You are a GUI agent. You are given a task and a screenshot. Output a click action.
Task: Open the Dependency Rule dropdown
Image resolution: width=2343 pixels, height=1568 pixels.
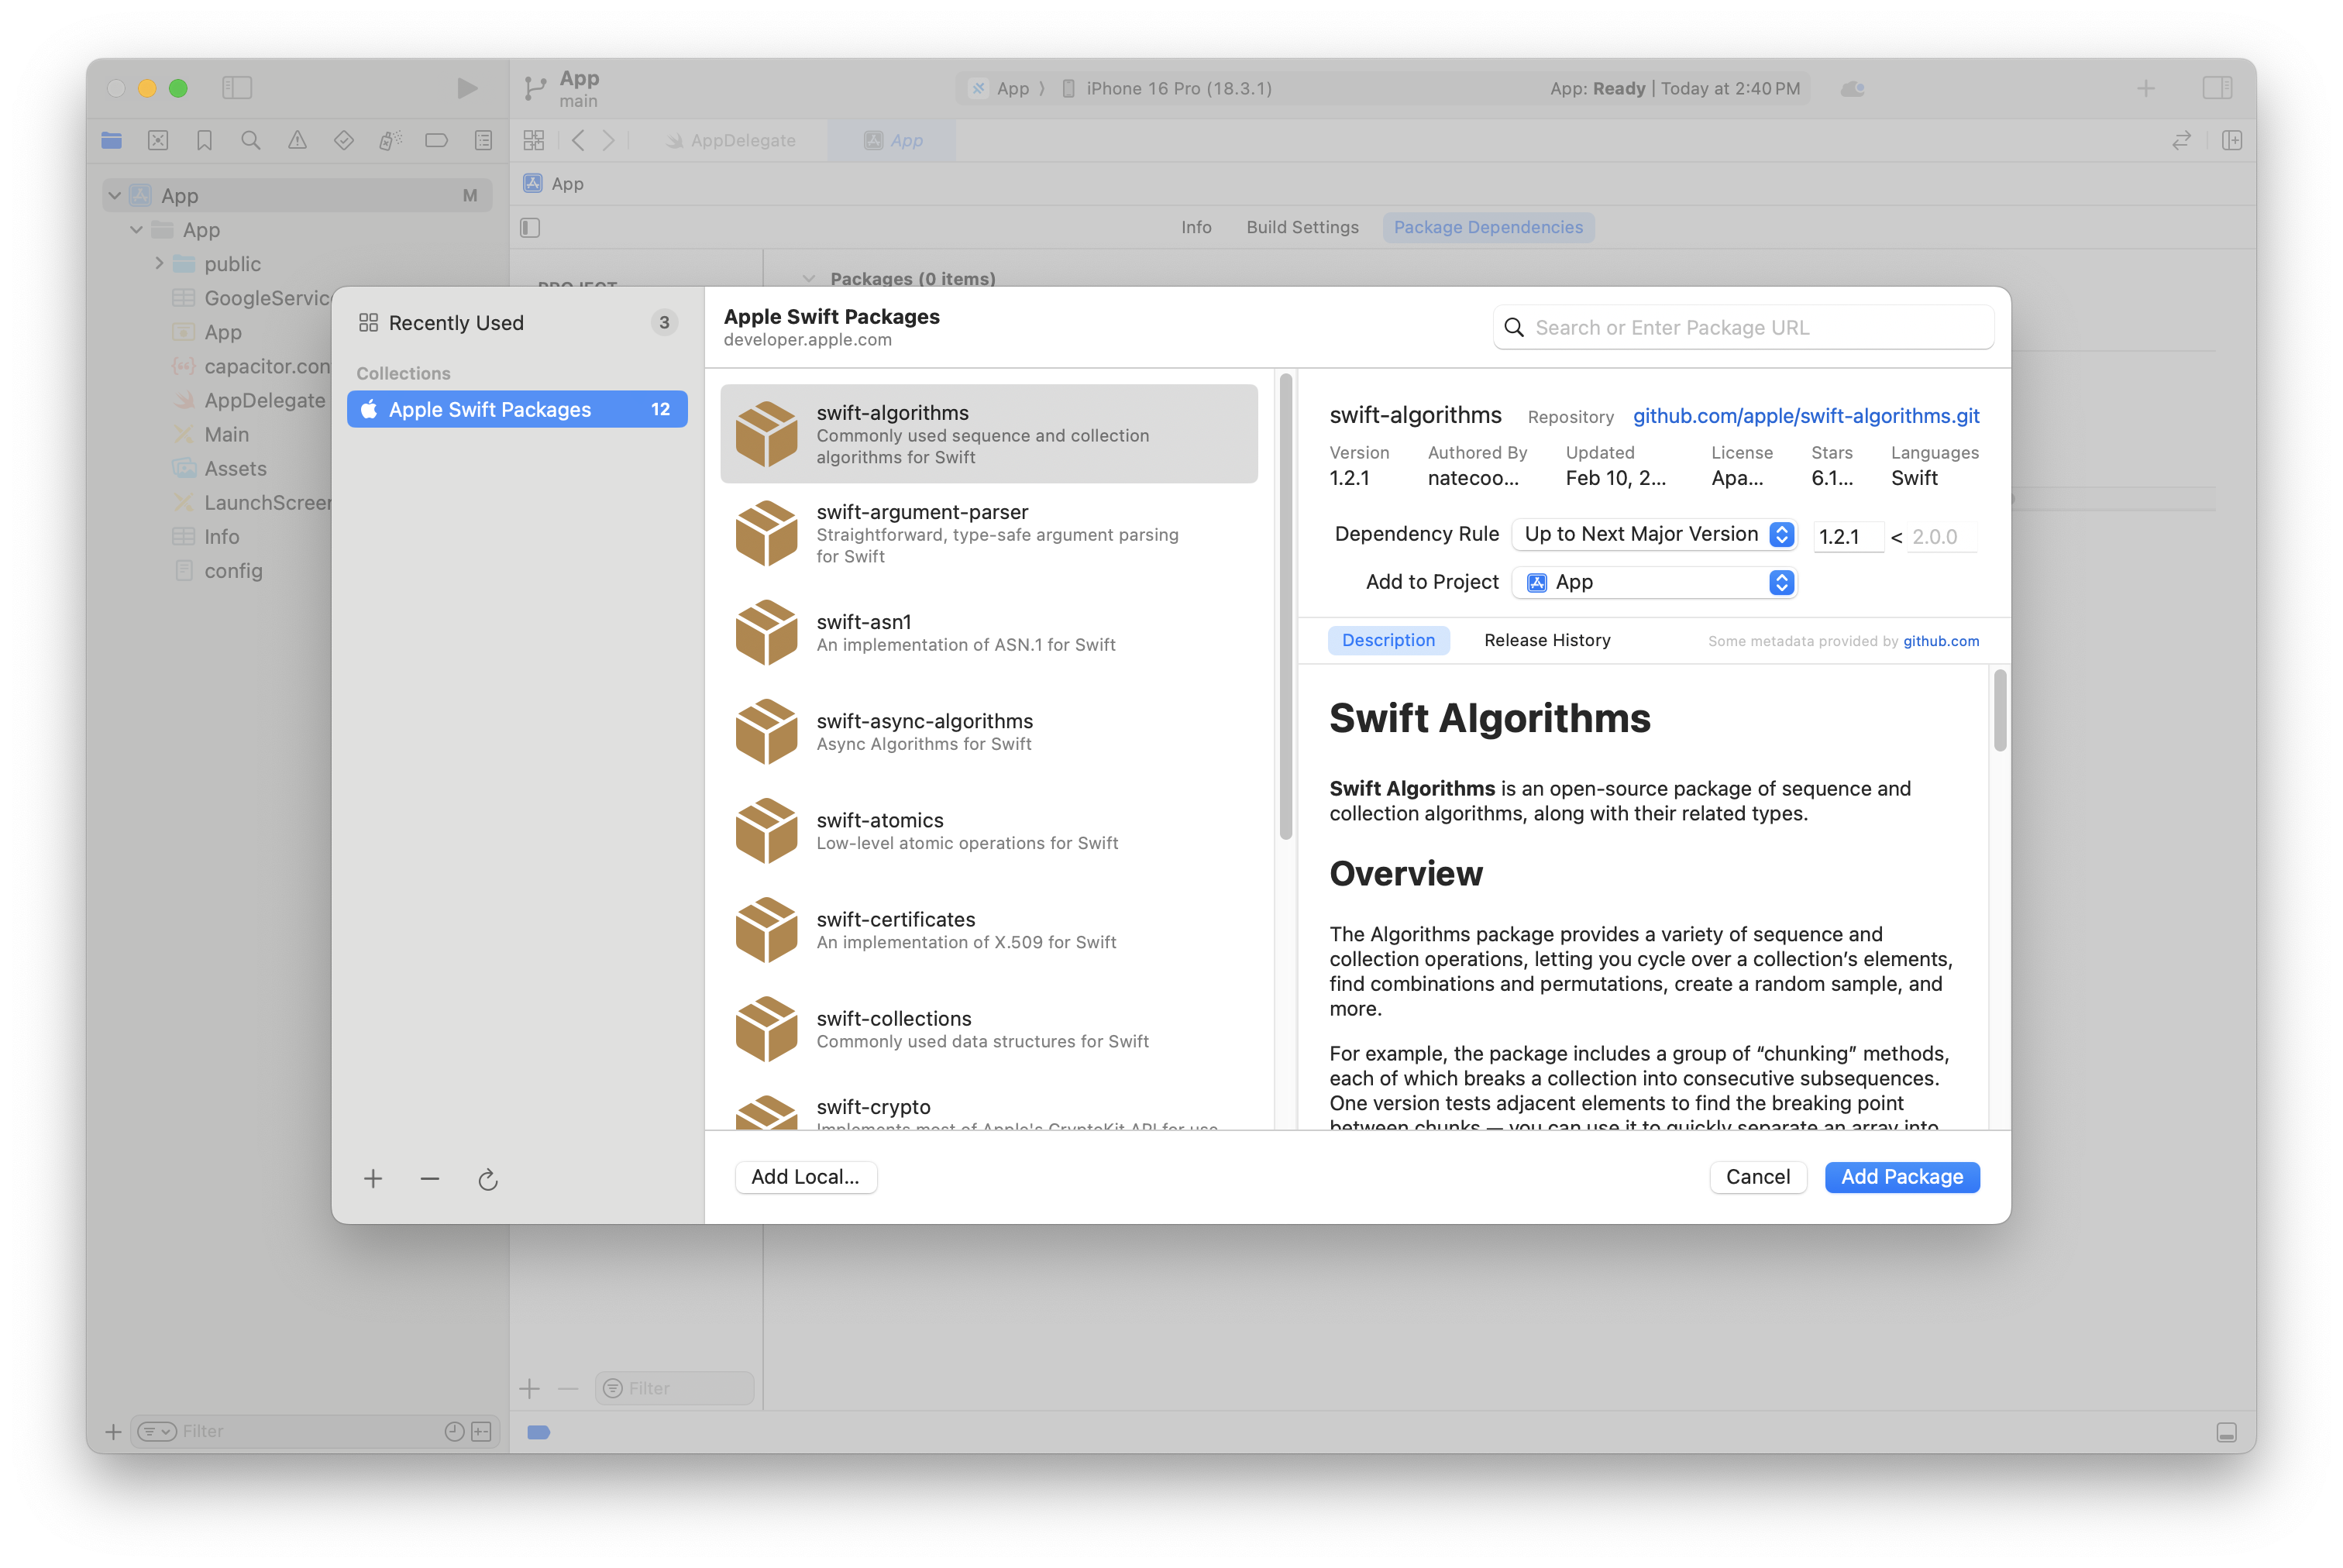click(1654, 534)
